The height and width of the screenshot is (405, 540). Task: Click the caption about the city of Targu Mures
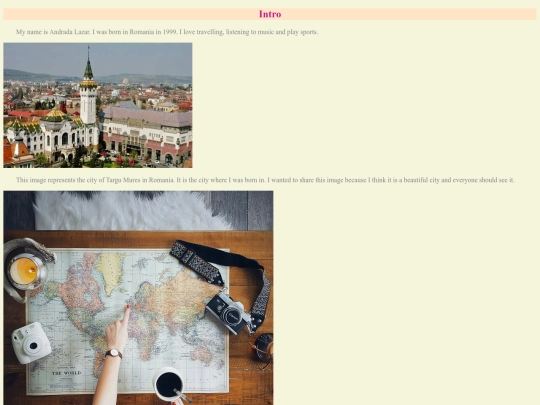[265, 180]
